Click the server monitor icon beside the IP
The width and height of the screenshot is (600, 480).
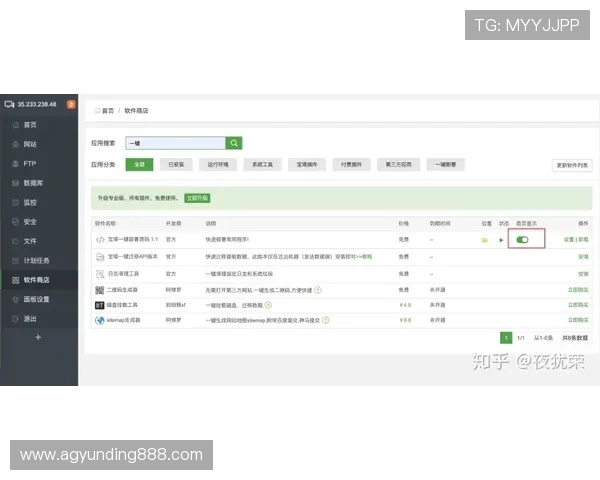click(9, 104)
